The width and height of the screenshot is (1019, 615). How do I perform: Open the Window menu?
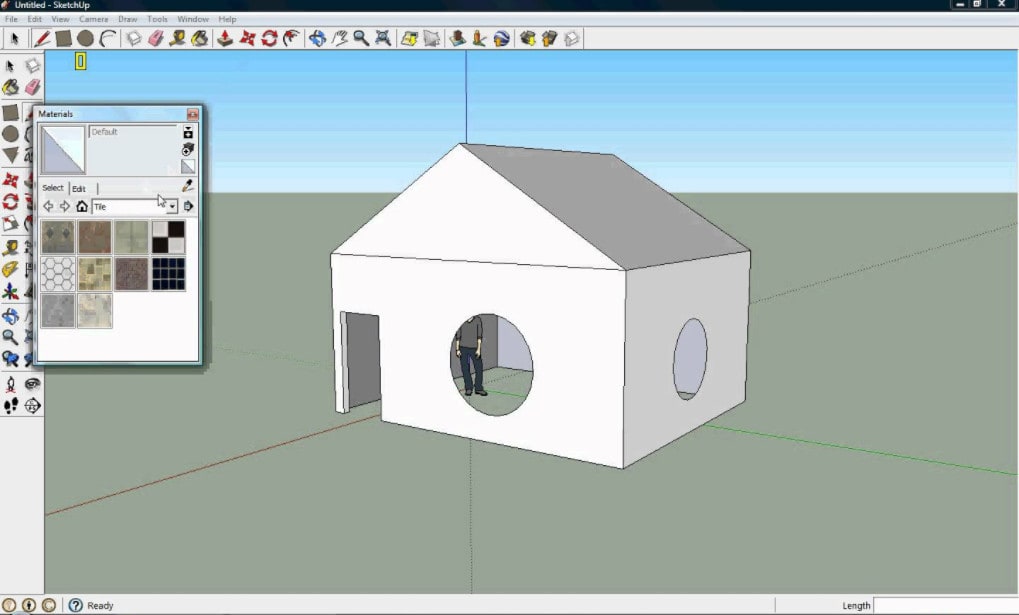coord(193,19)
